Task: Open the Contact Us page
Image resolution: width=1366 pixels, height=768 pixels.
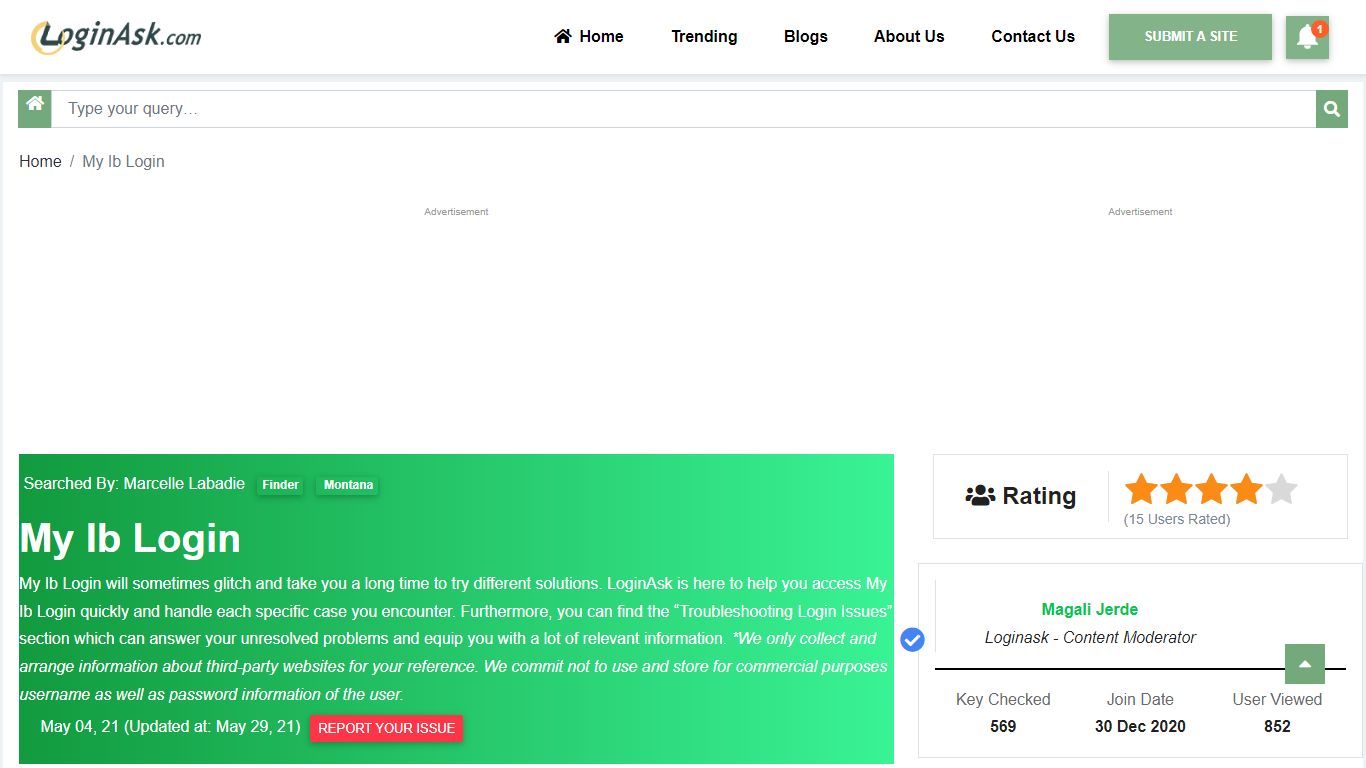Action: [x=1032, y=37]
